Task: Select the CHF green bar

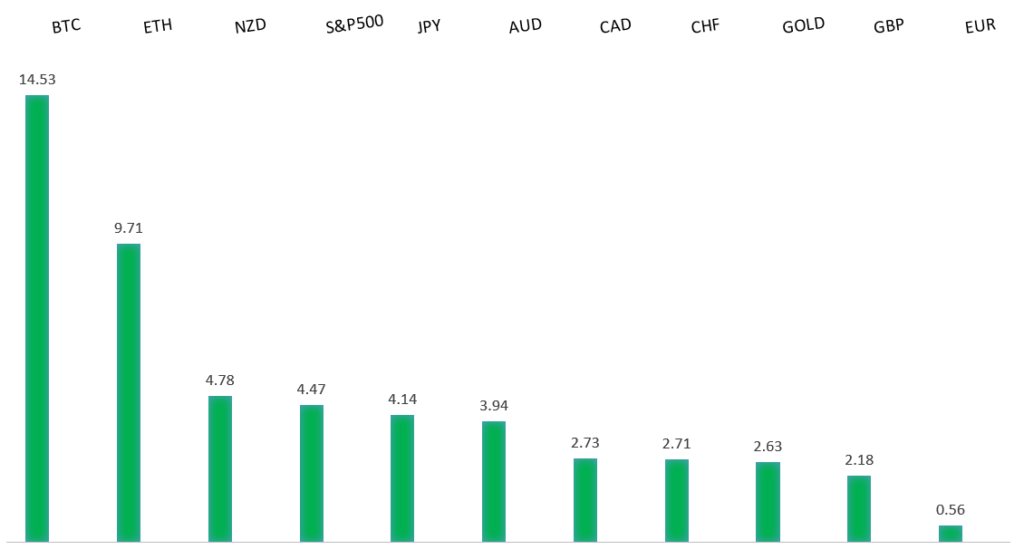Action: (677, 500)
